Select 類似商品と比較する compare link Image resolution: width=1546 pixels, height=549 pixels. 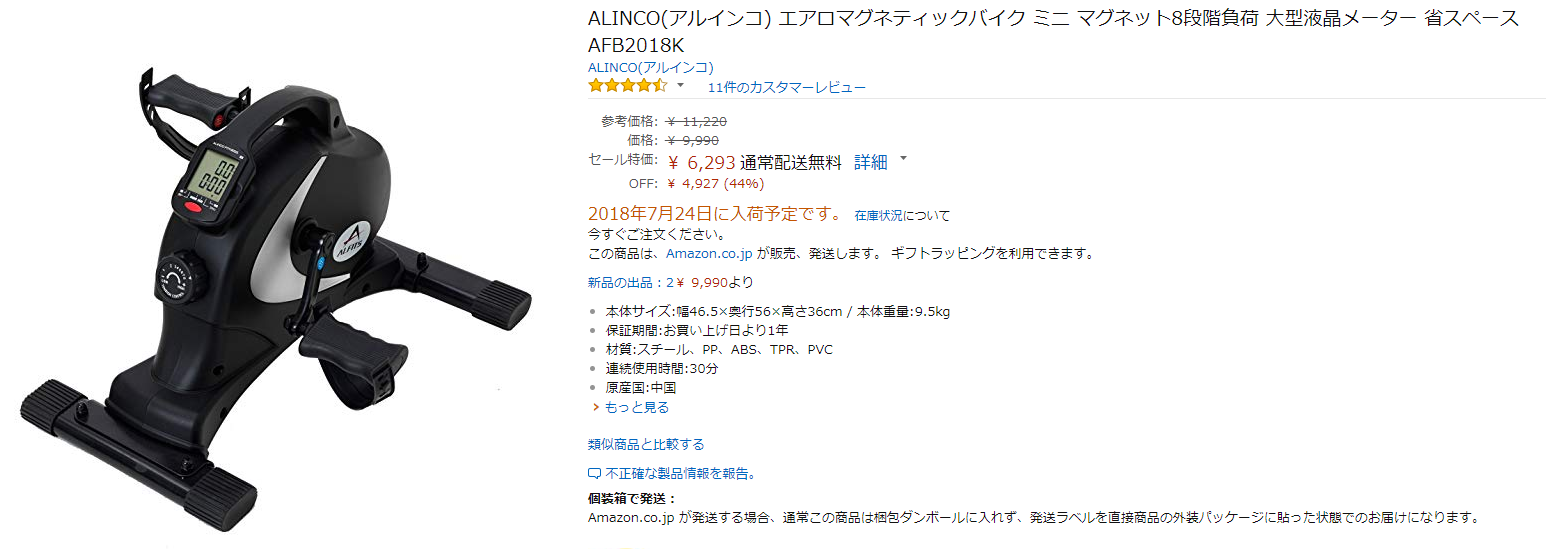pos(646,445)
